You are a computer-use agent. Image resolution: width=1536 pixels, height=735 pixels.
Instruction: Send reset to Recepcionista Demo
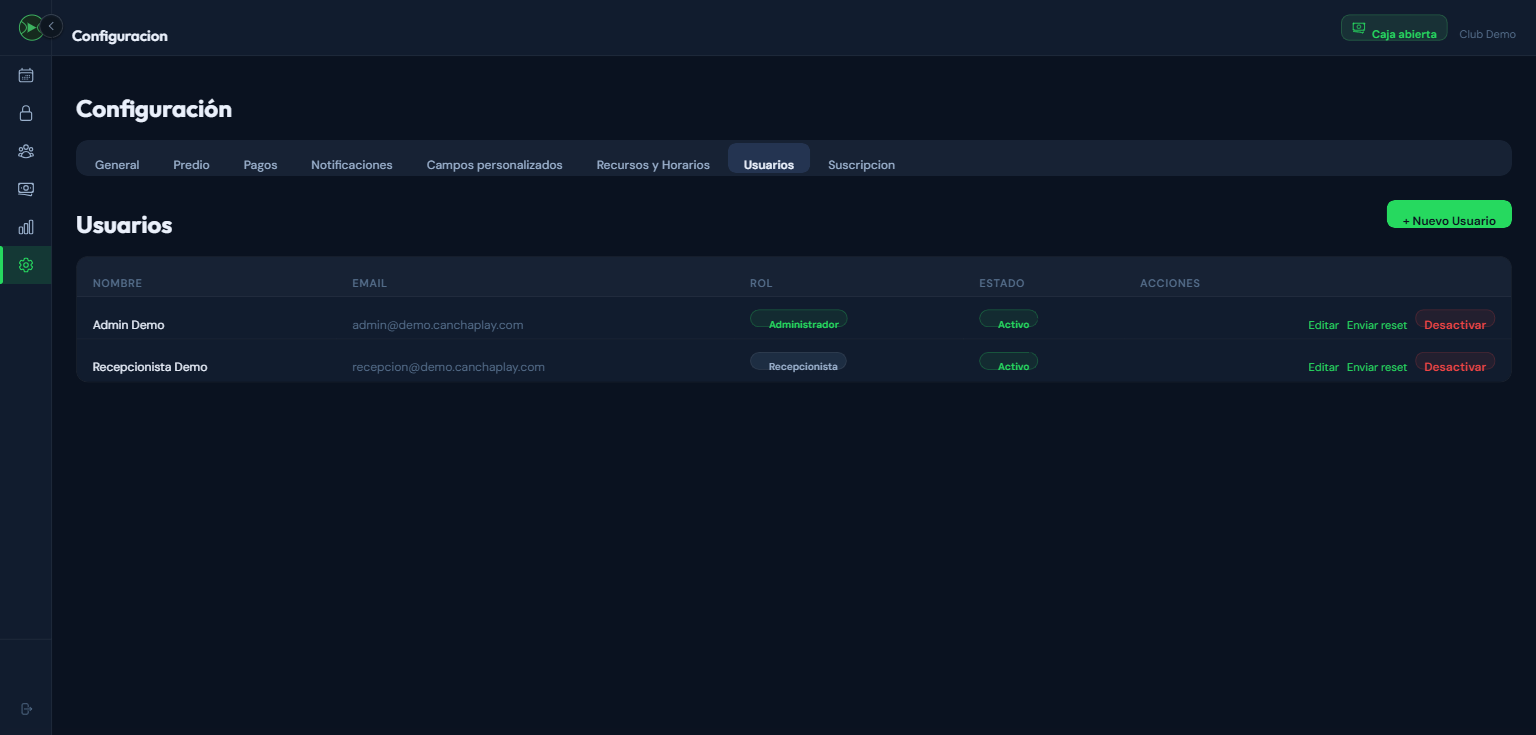(x=1377, y=367)
